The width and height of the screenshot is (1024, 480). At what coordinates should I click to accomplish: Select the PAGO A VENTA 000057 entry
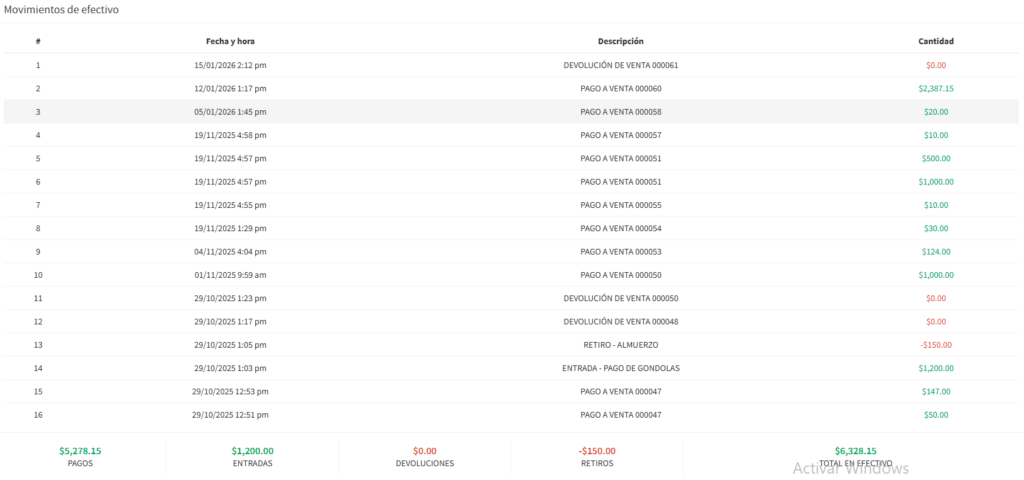click(620, 135)
